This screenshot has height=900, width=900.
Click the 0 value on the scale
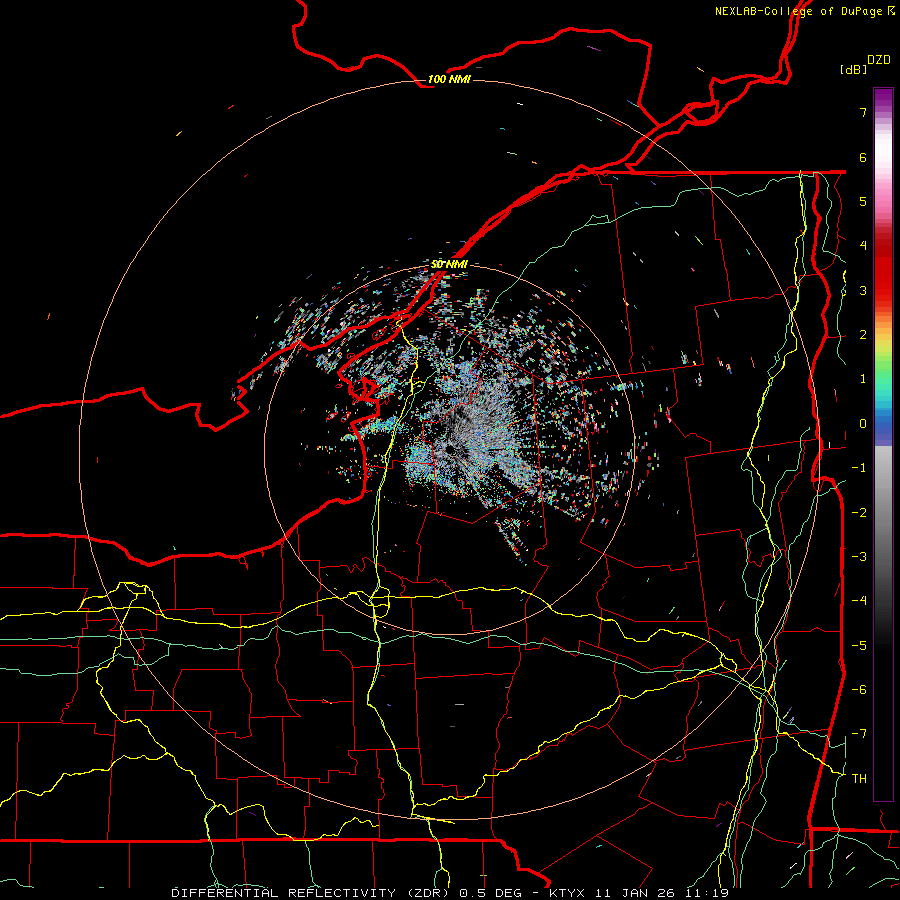pyautogui.click(x=863, y=424)
